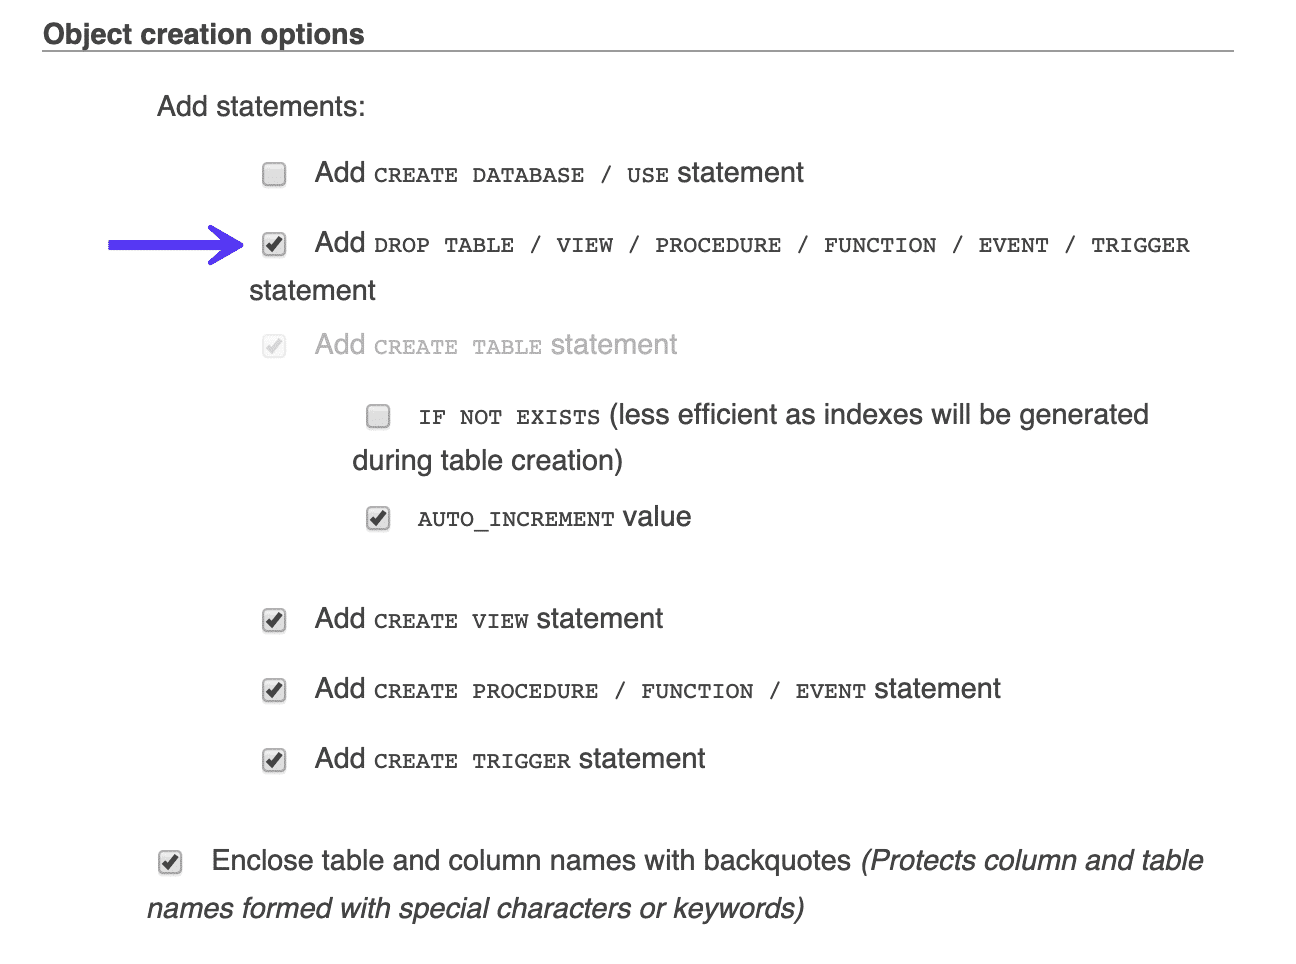Toggle the Add CREATE PROCEDURE / FUNCTION / EVENT checkbox
This screenshot has height=964, width=1296.
[273, 689]
